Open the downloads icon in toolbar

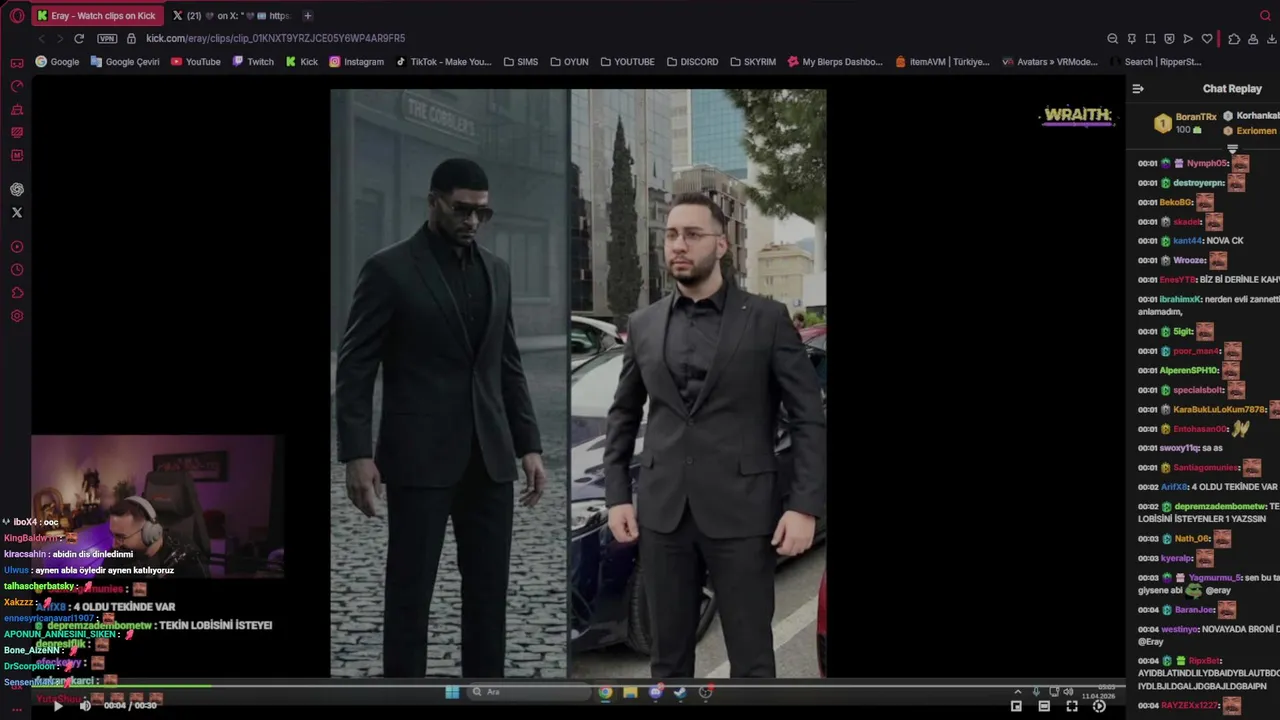pos(1272,39)
